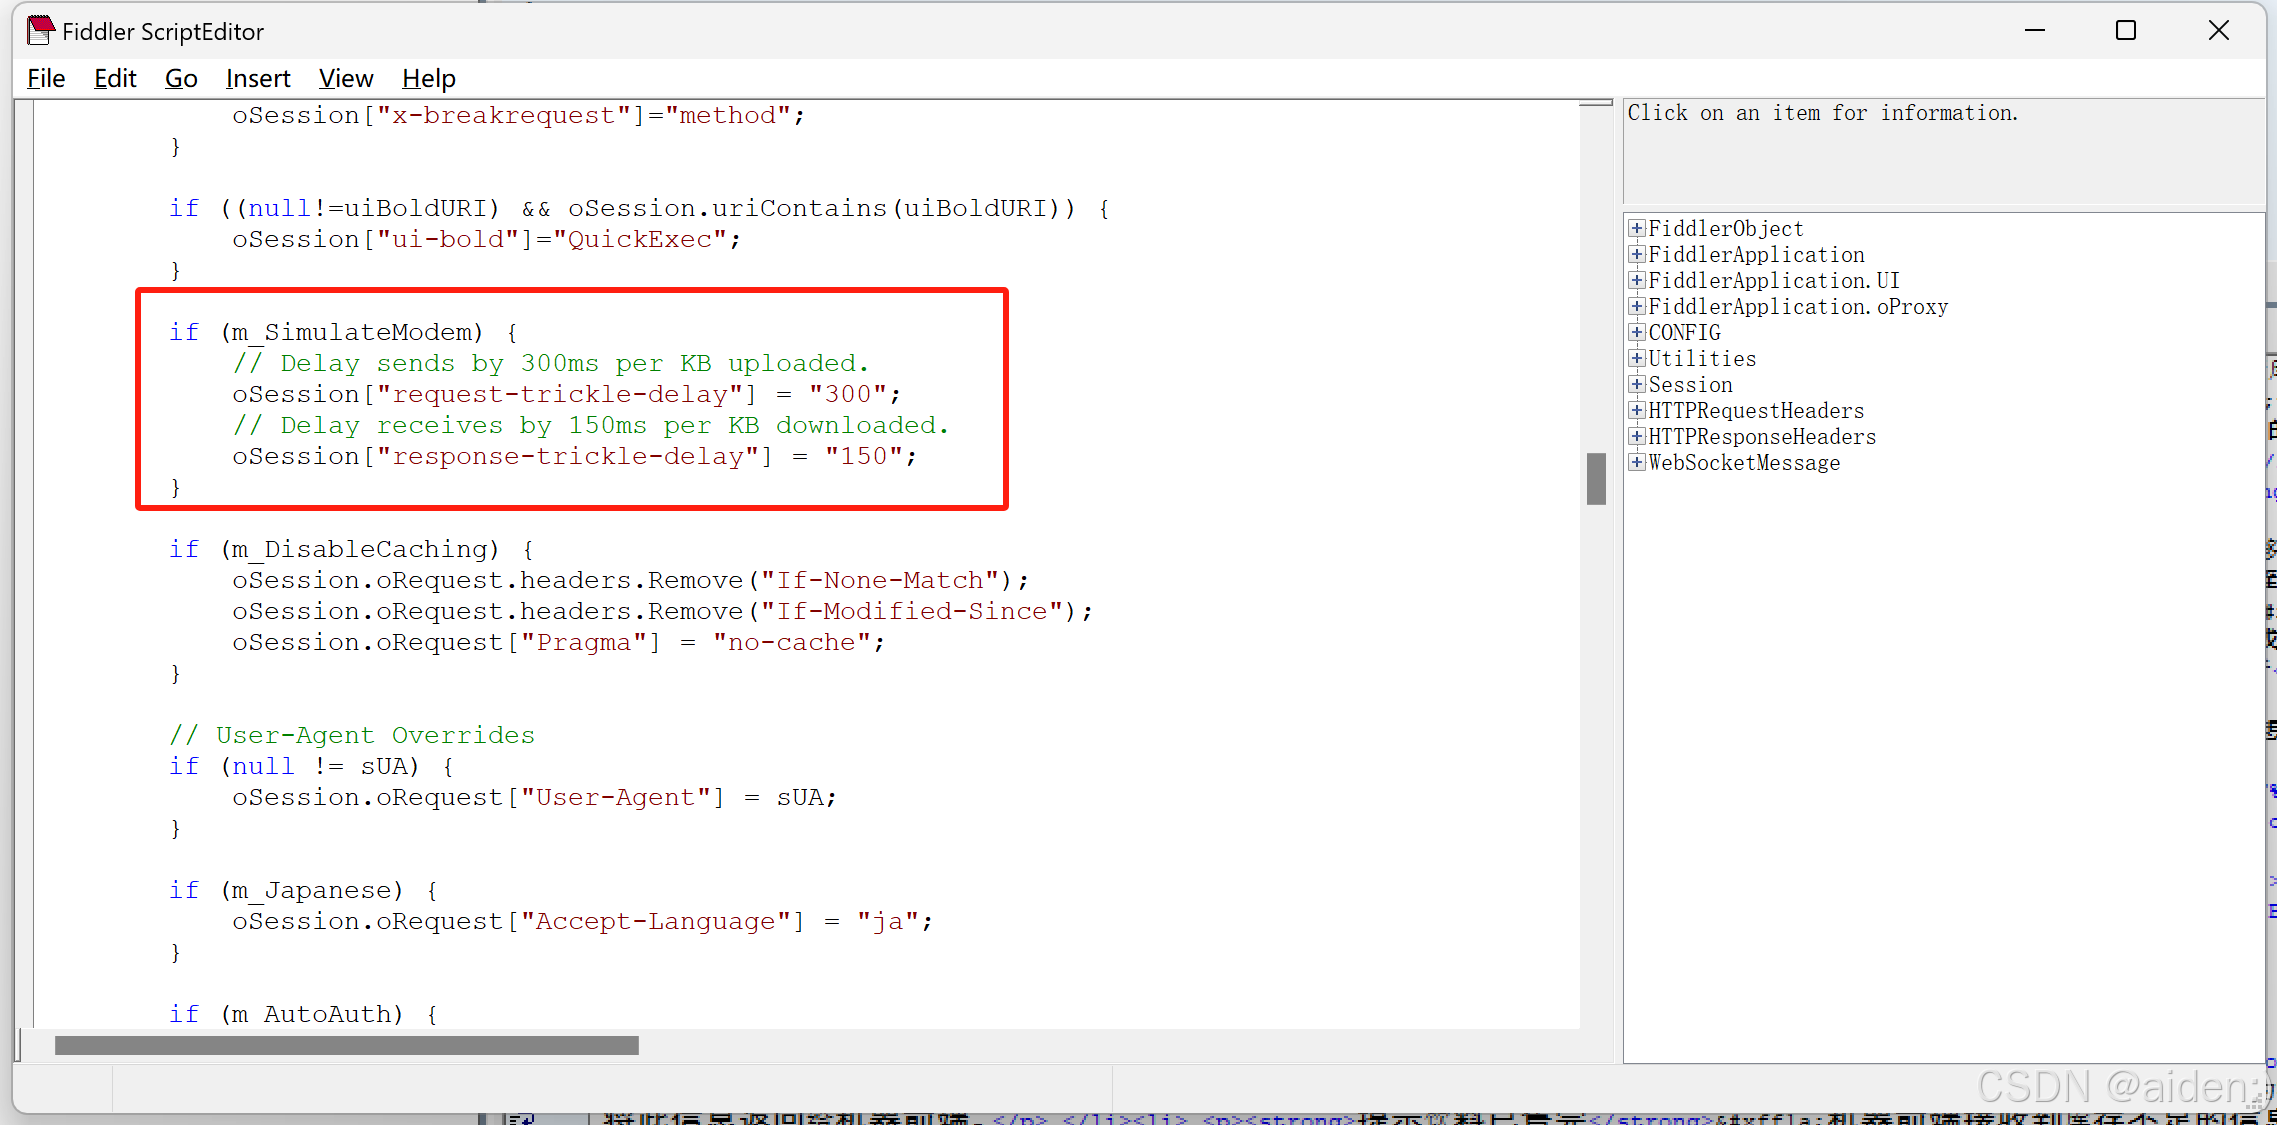Expand the FiddlerObject tree node

tap(1636, 228)
